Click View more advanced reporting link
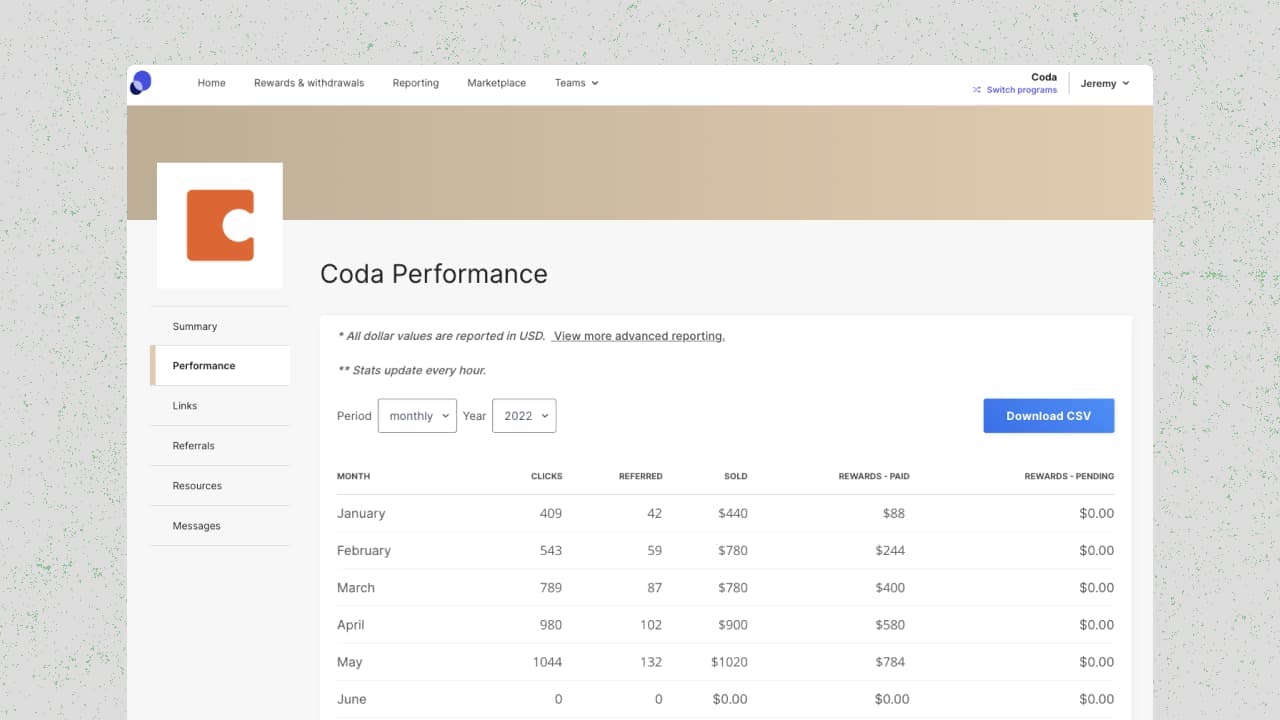 (x=639, y=336)
